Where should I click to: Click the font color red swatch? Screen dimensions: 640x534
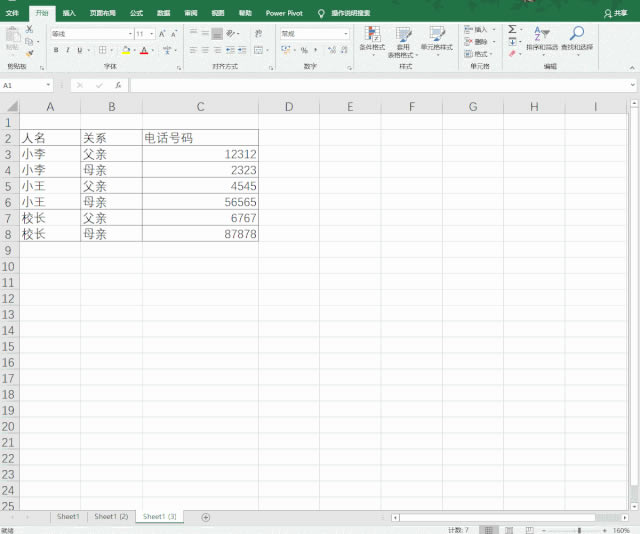[x=144, y=50]
